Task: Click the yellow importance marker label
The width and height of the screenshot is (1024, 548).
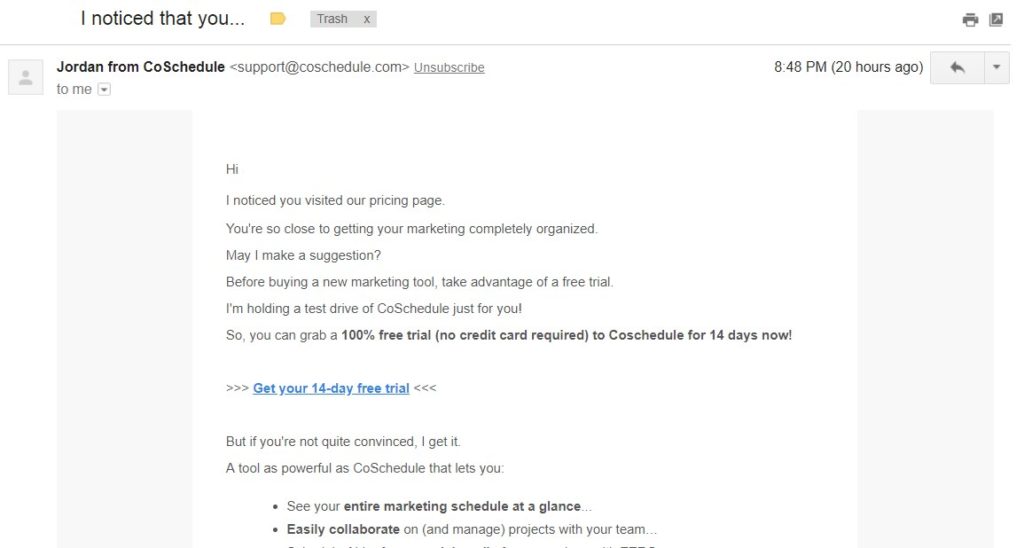Action: click(x=278, y=19)
